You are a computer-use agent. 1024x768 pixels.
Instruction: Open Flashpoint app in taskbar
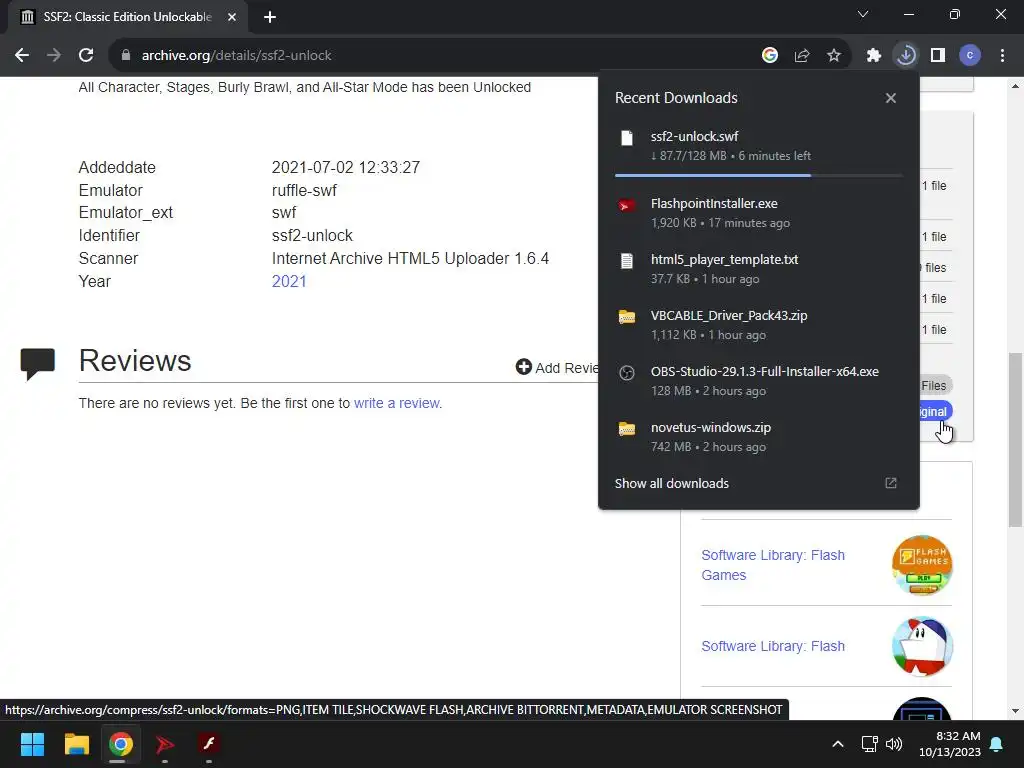165,744
